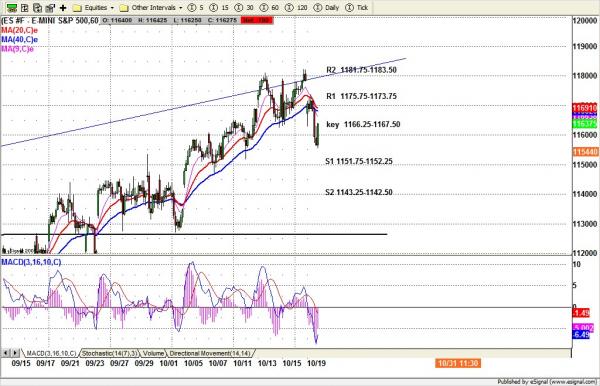600x386 pixels.
Task: Click the Other Intervals folder icon
Action: (x=124, y=8)
